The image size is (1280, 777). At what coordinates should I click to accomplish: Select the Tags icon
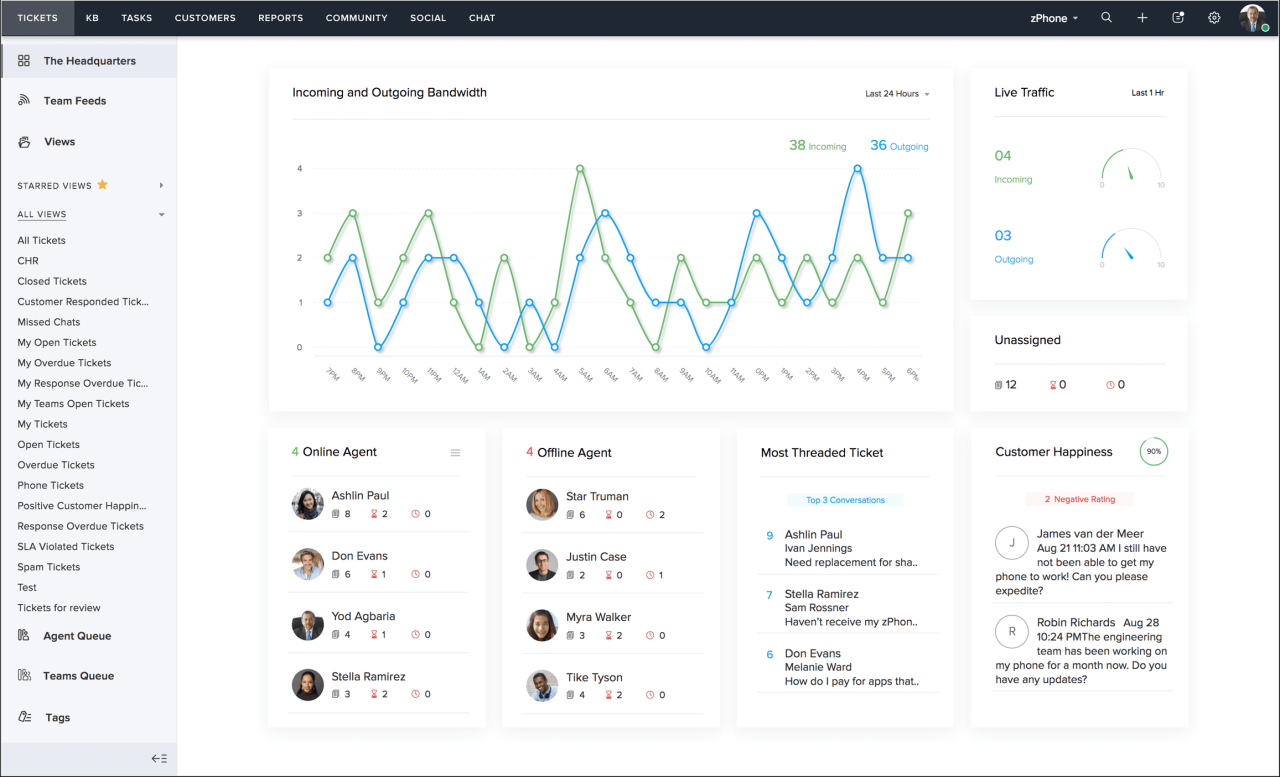tap(23, 717)
